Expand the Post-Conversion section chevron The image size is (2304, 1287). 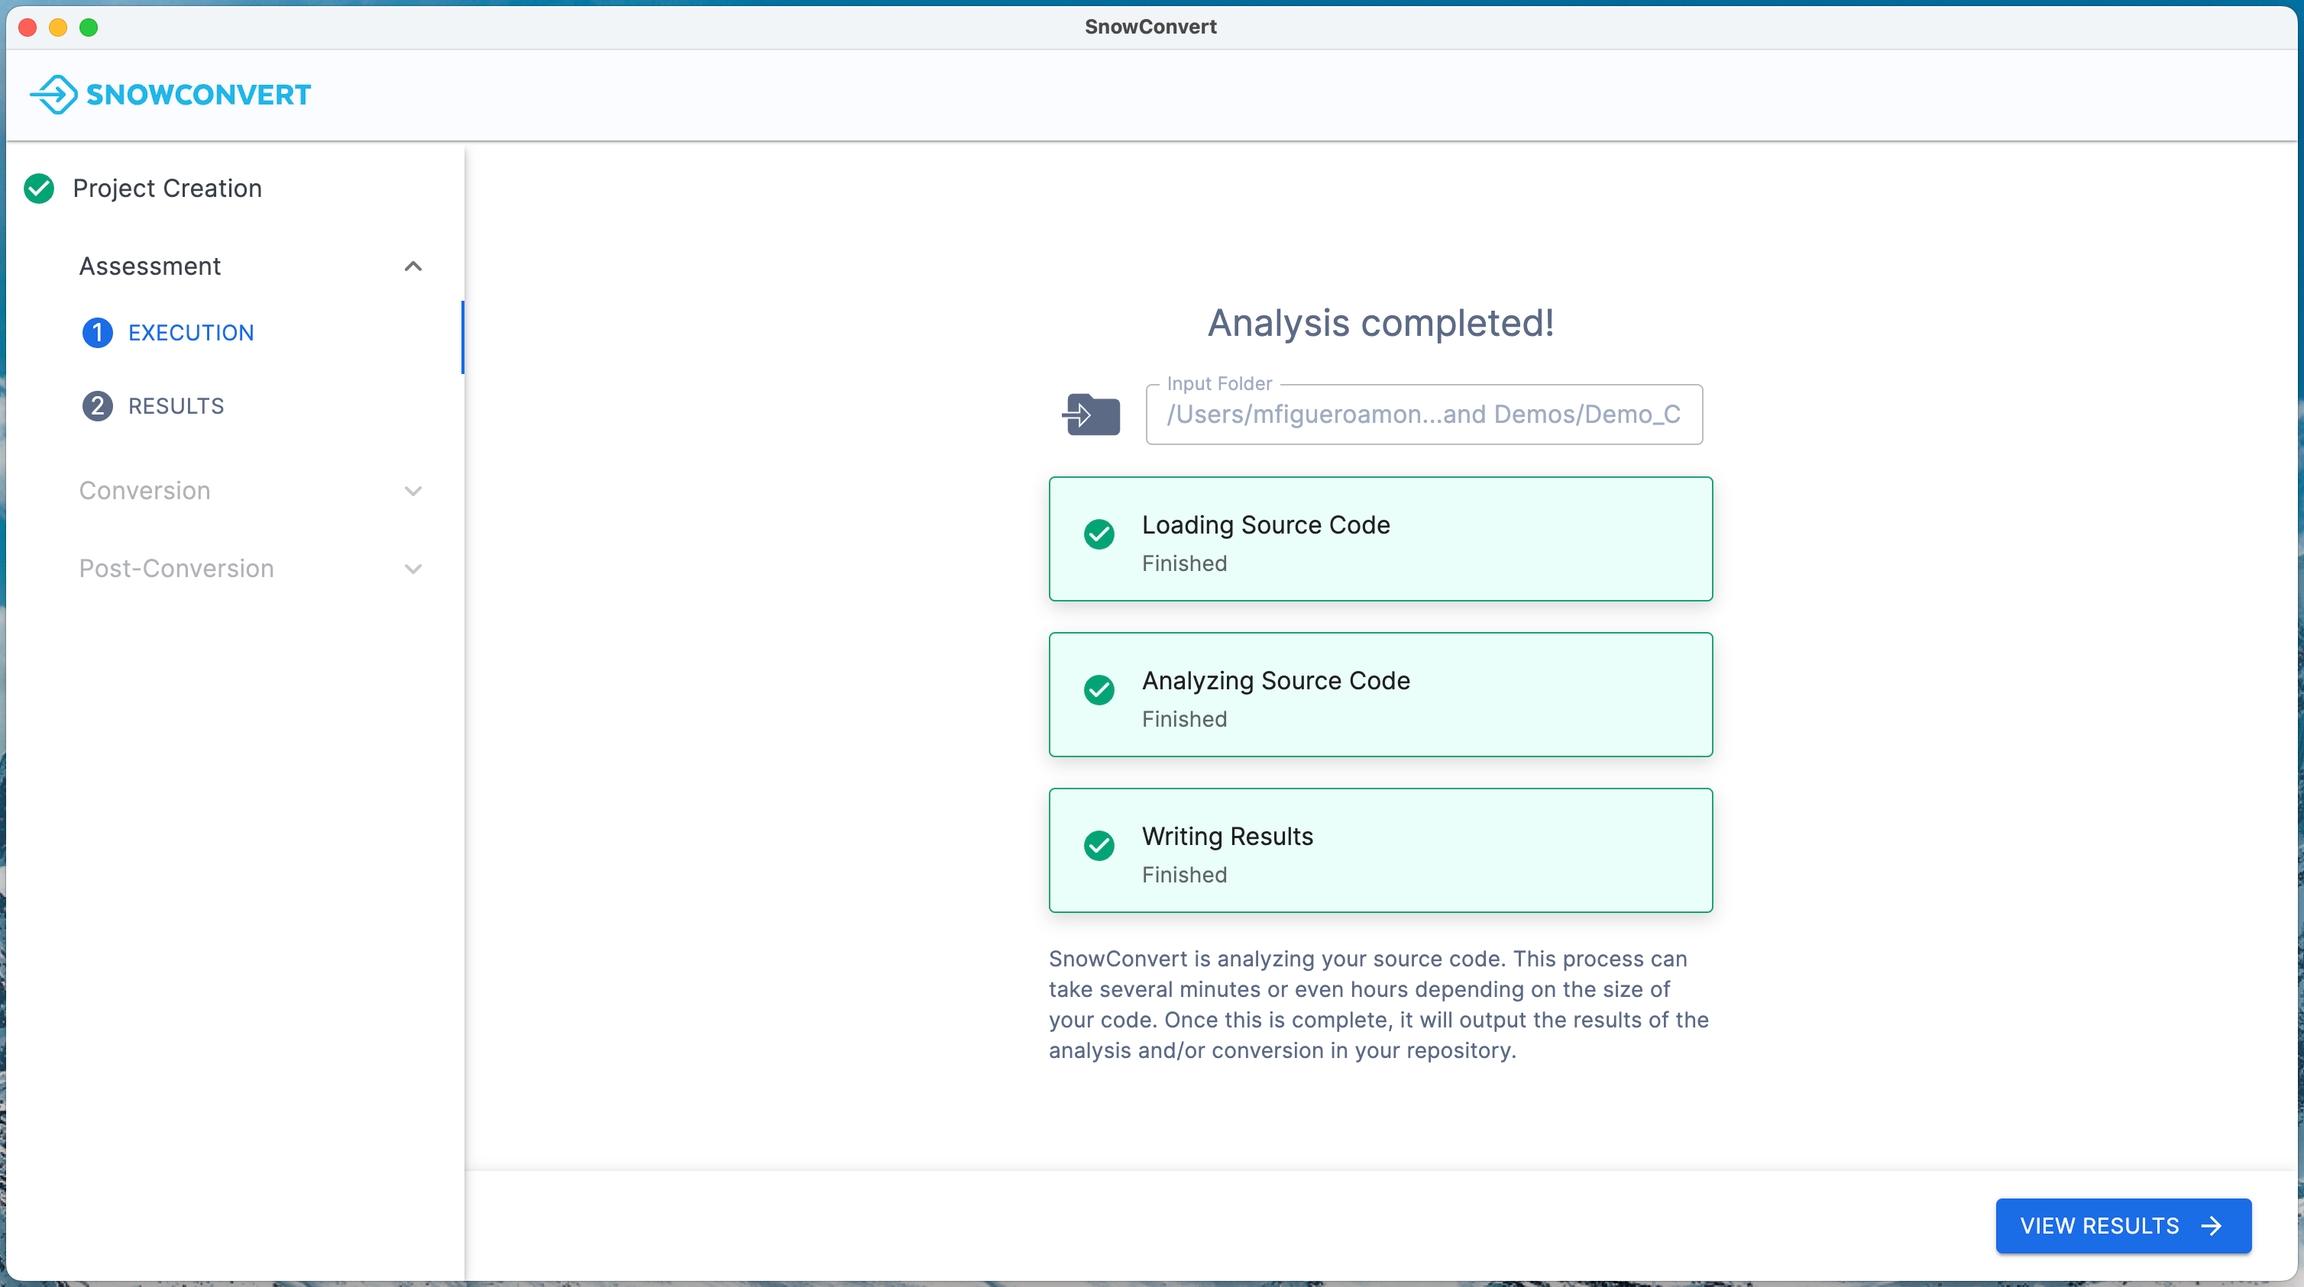(413, 569)
